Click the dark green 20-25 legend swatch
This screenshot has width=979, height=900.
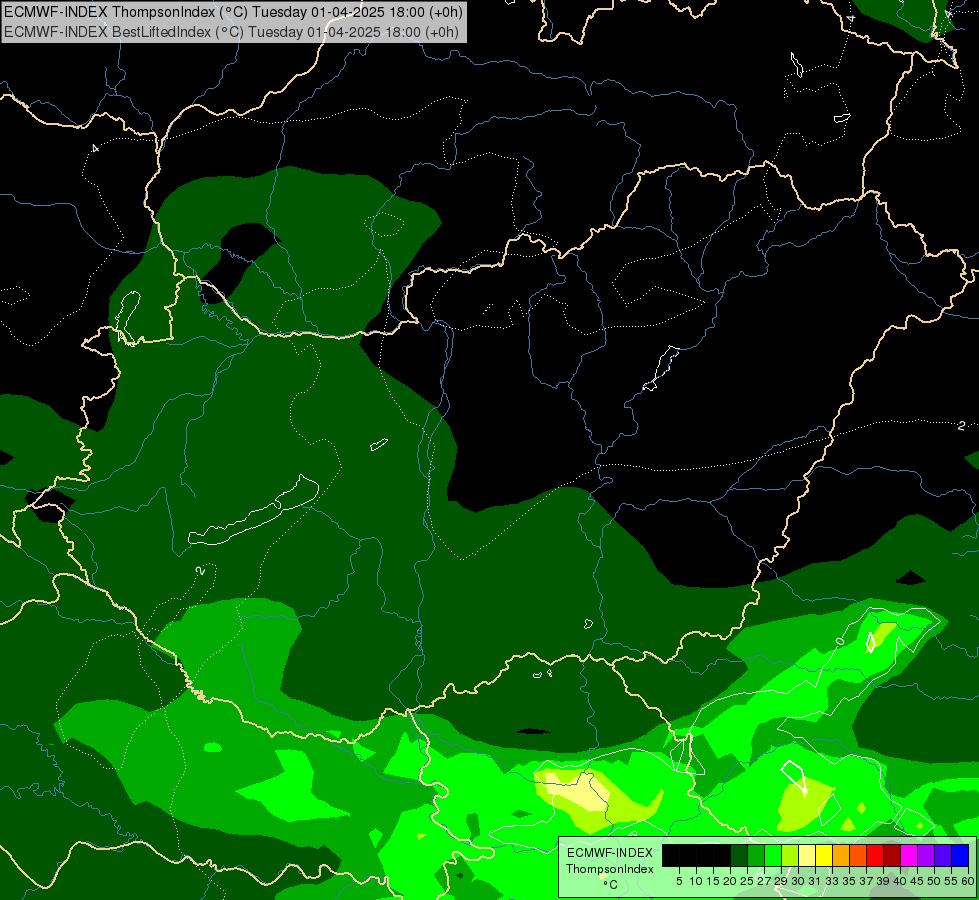coord(739,856)
